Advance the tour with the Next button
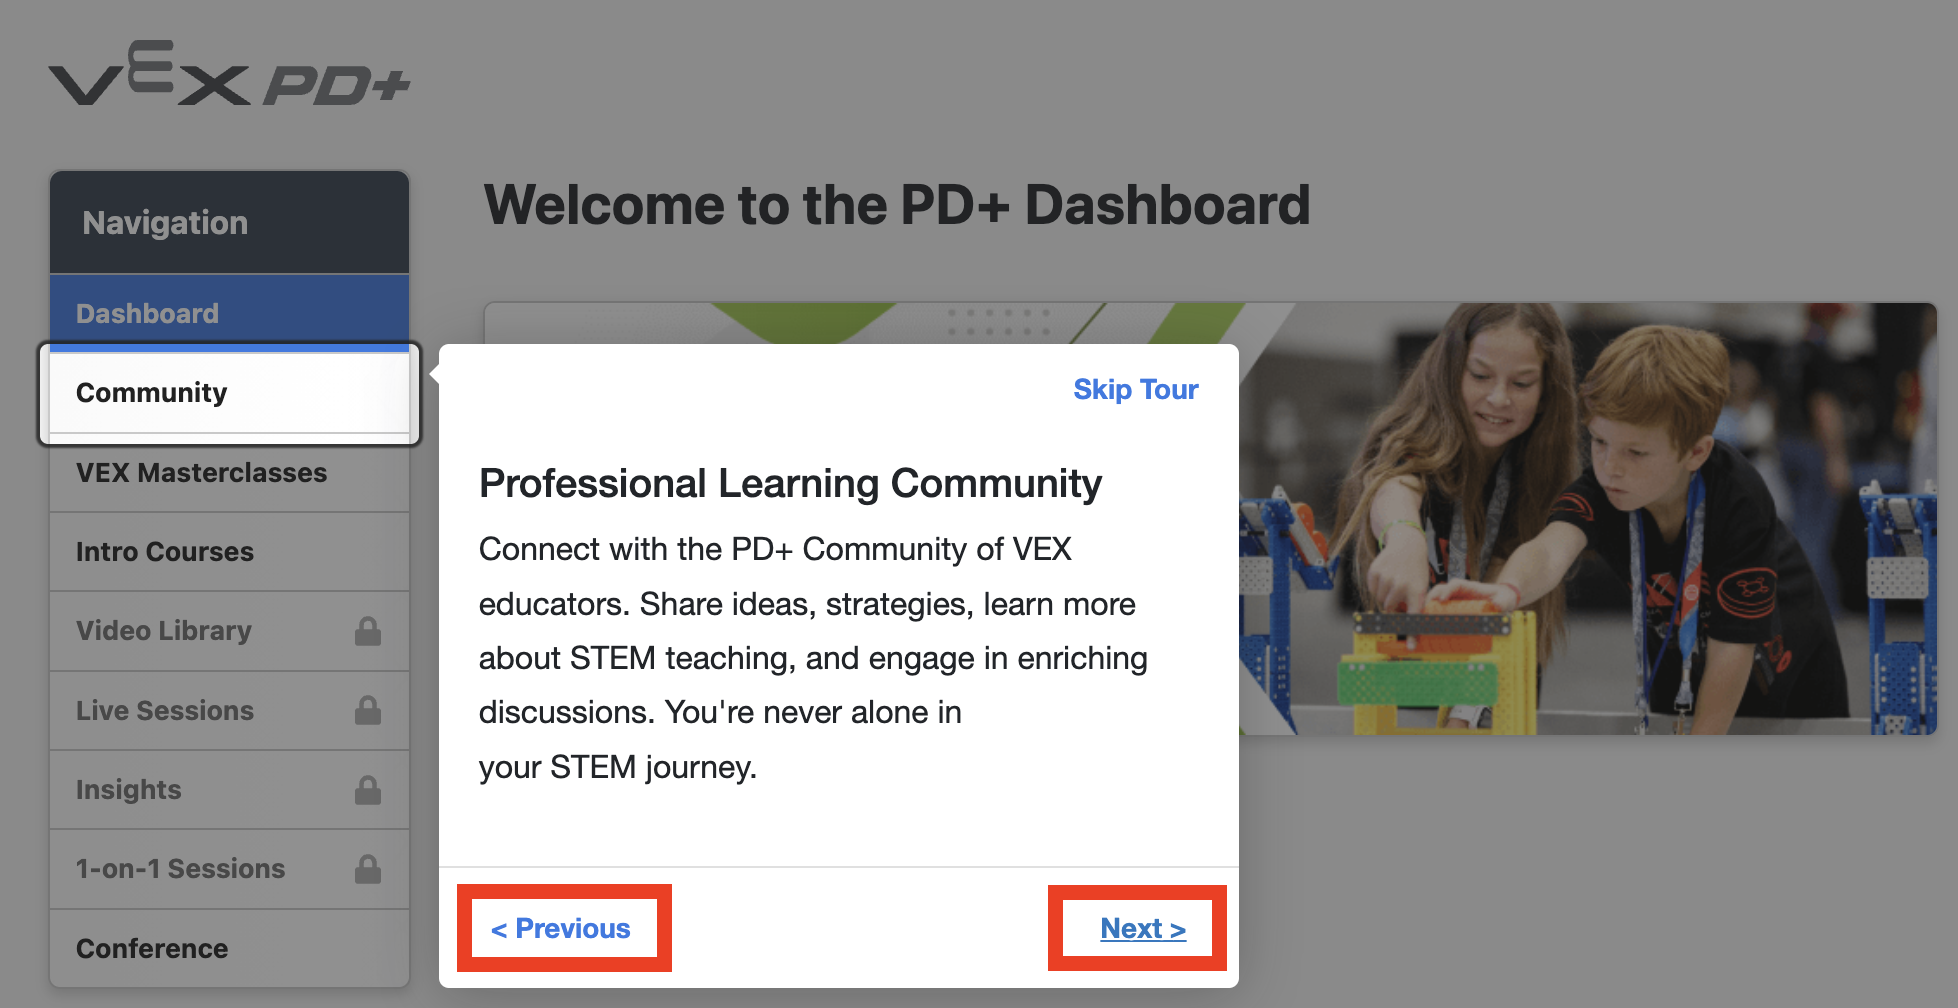 coord(1142,929)
